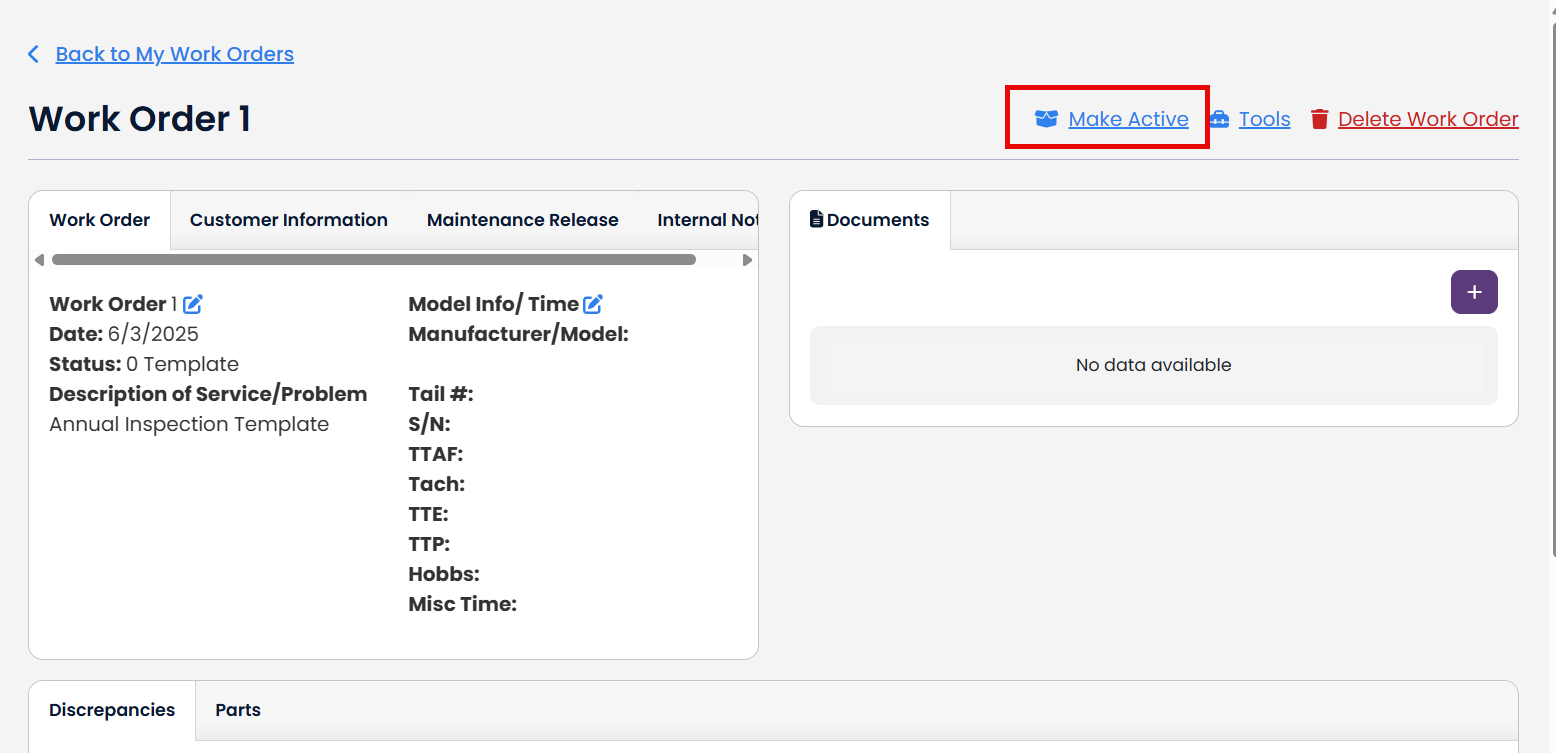This screenshot has width=1556, height=753.
Task: Select the Work Order tab
Action: click(x=100, y=220)
